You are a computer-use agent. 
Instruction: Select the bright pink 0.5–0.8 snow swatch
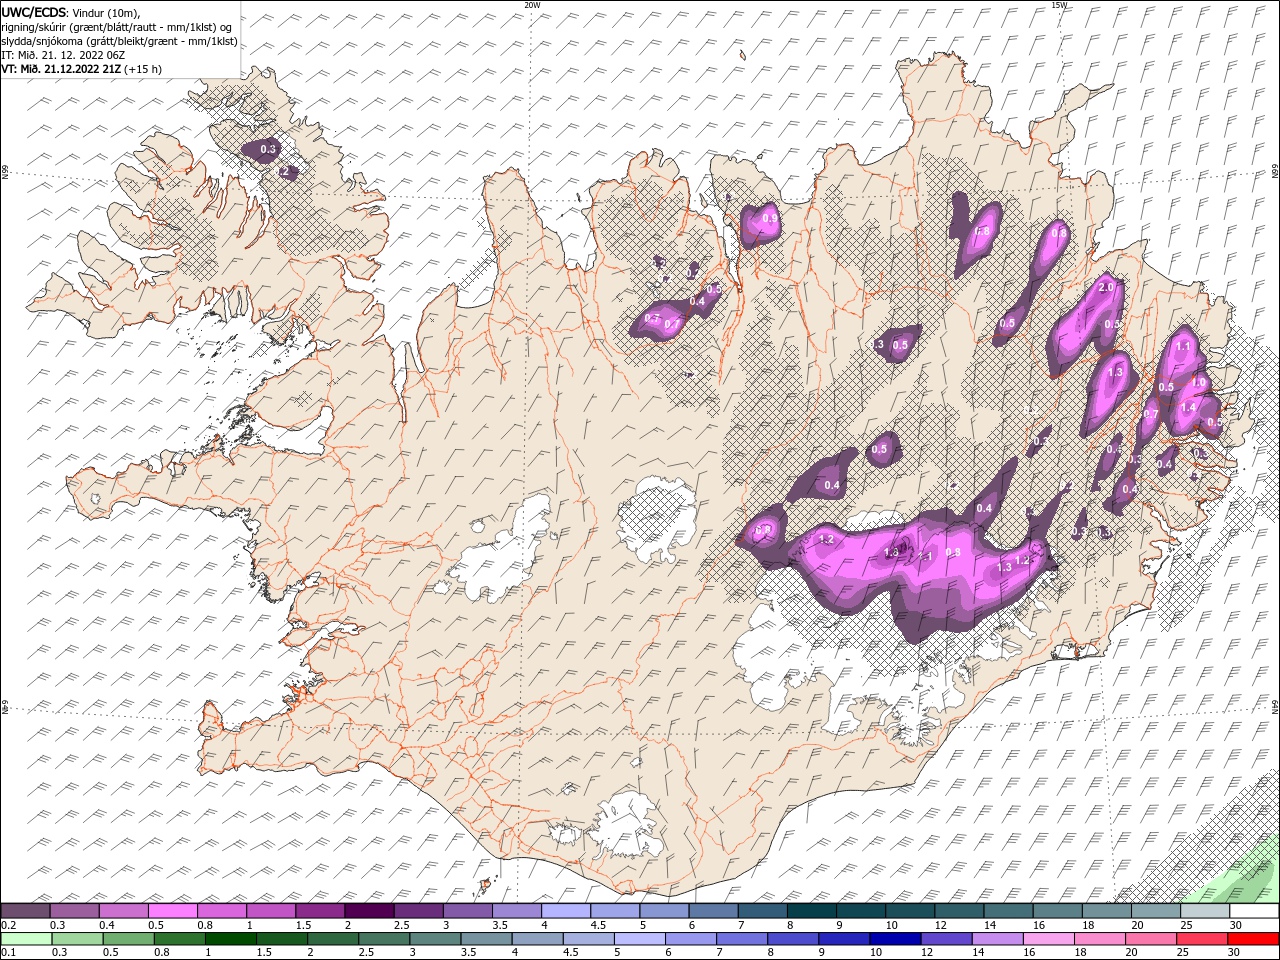click(173, 911)
